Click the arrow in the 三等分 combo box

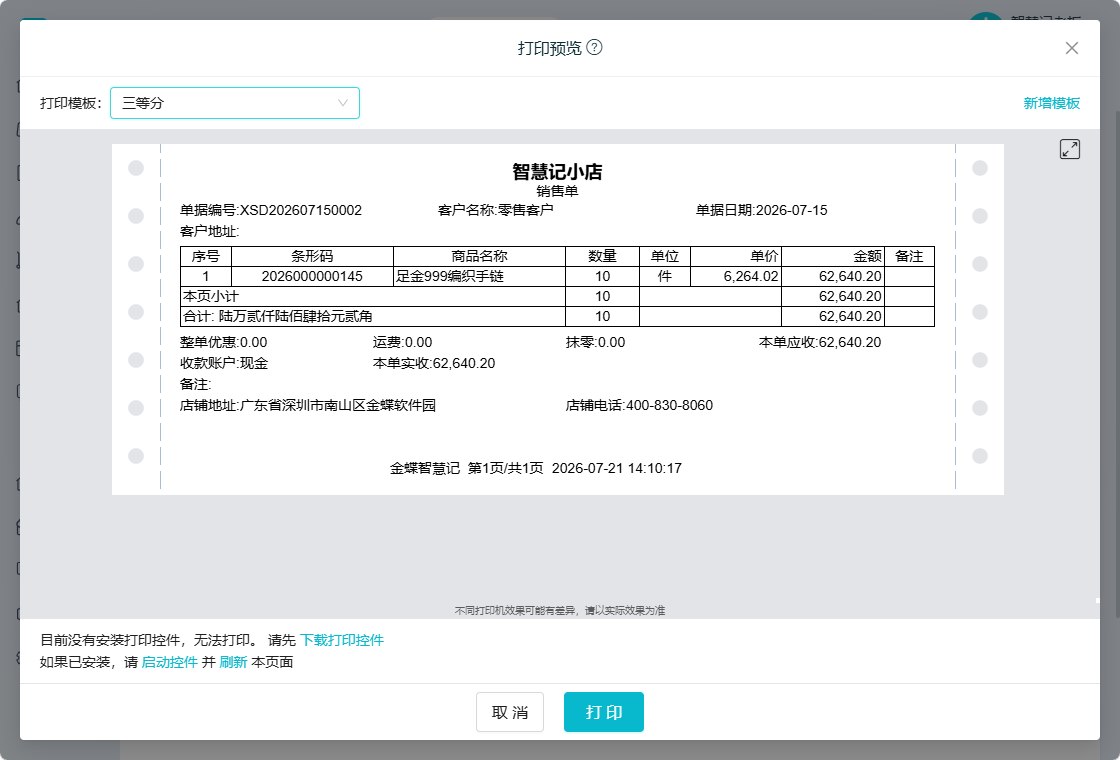343,103
